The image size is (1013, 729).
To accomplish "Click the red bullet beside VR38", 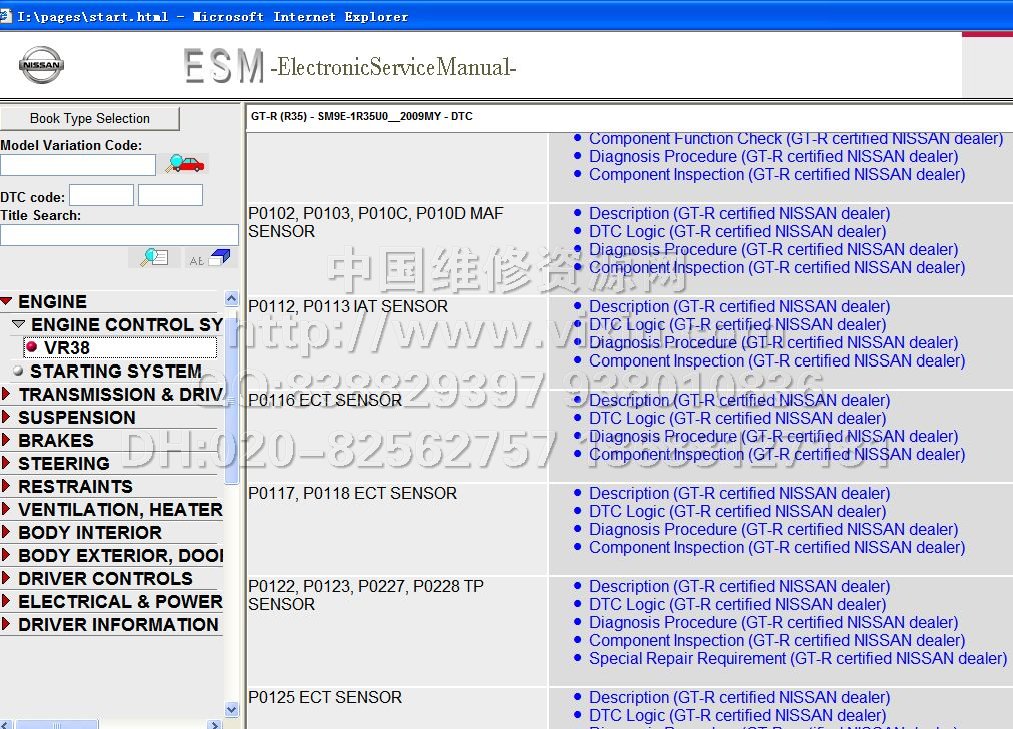I will point(31,347).
